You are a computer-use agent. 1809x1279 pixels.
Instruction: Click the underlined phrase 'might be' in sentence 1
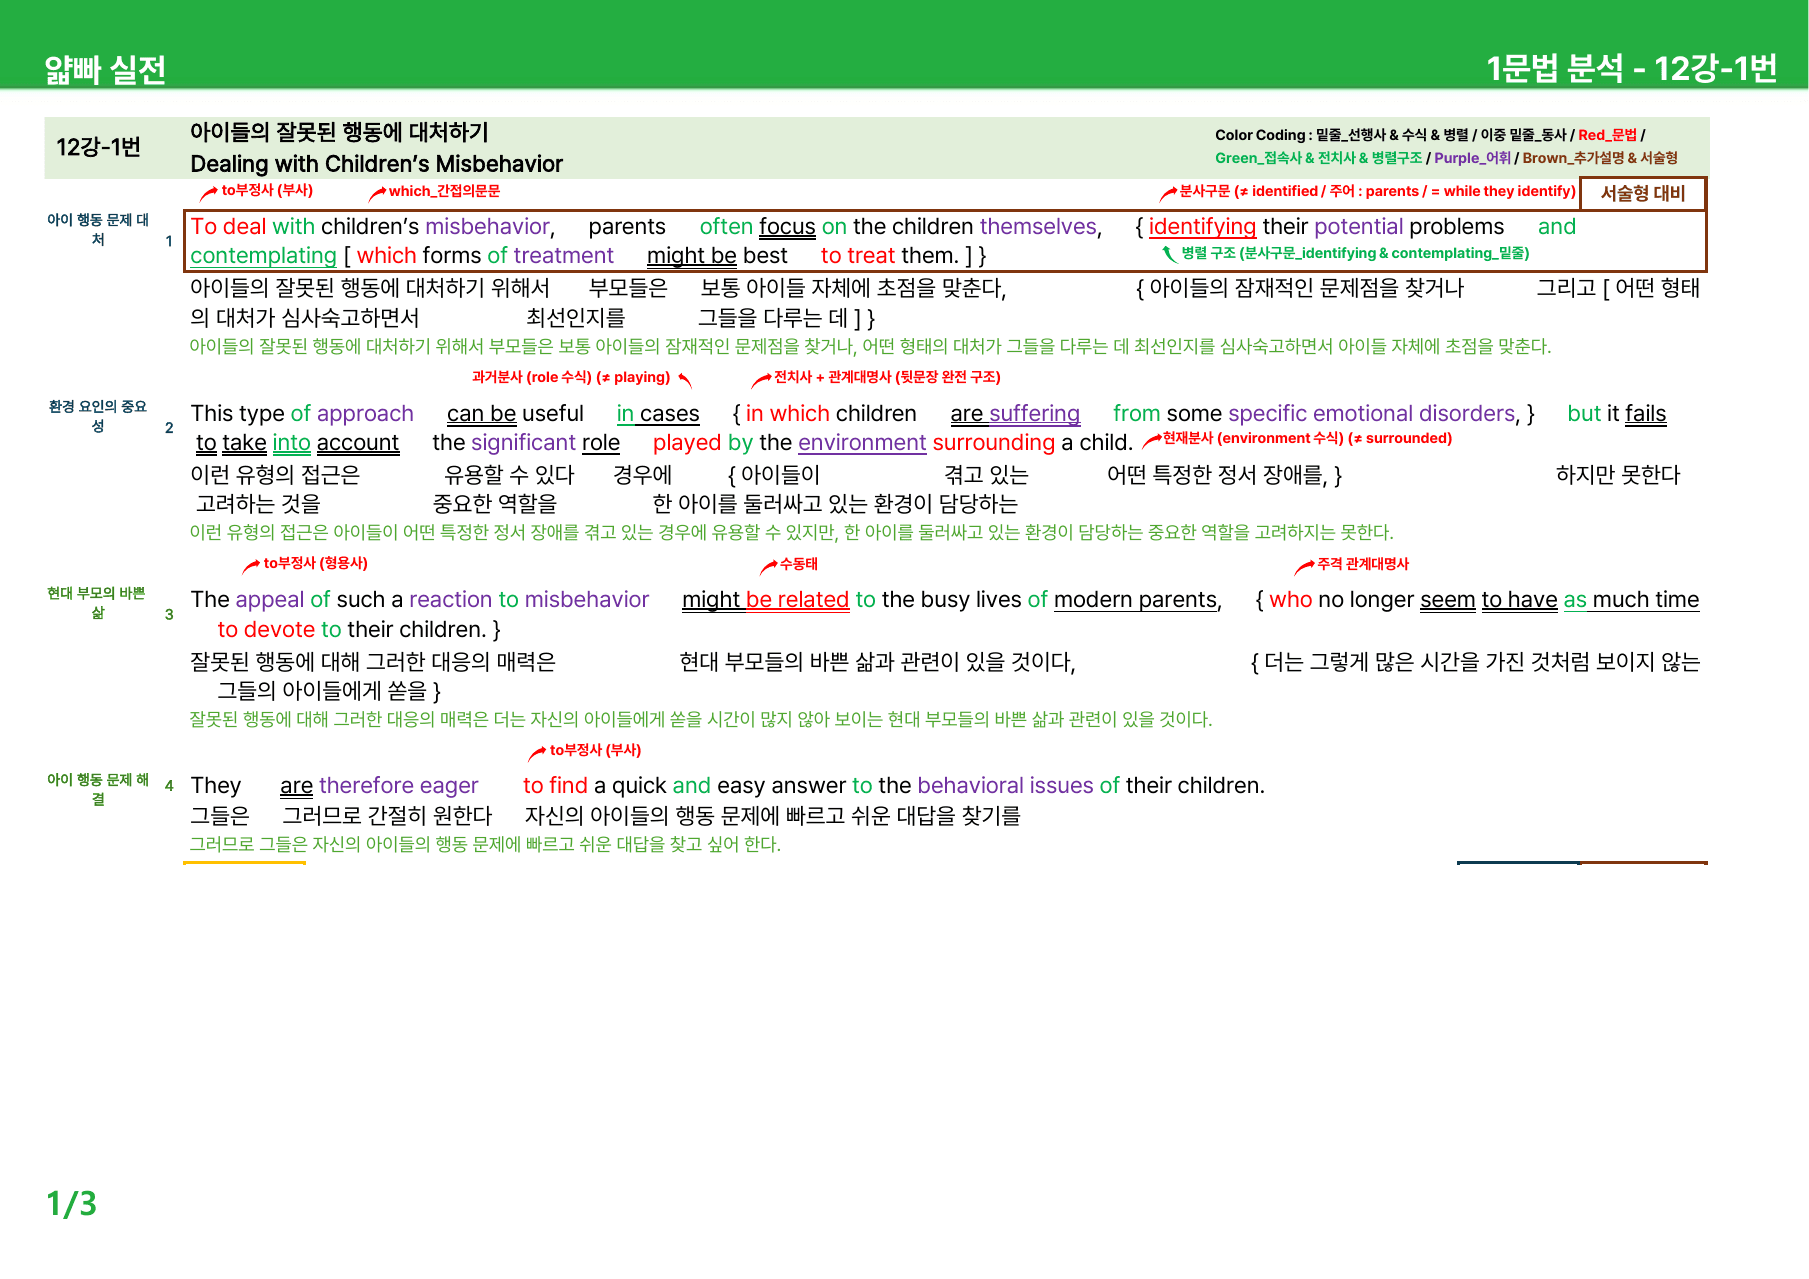[x=692, y=256]
